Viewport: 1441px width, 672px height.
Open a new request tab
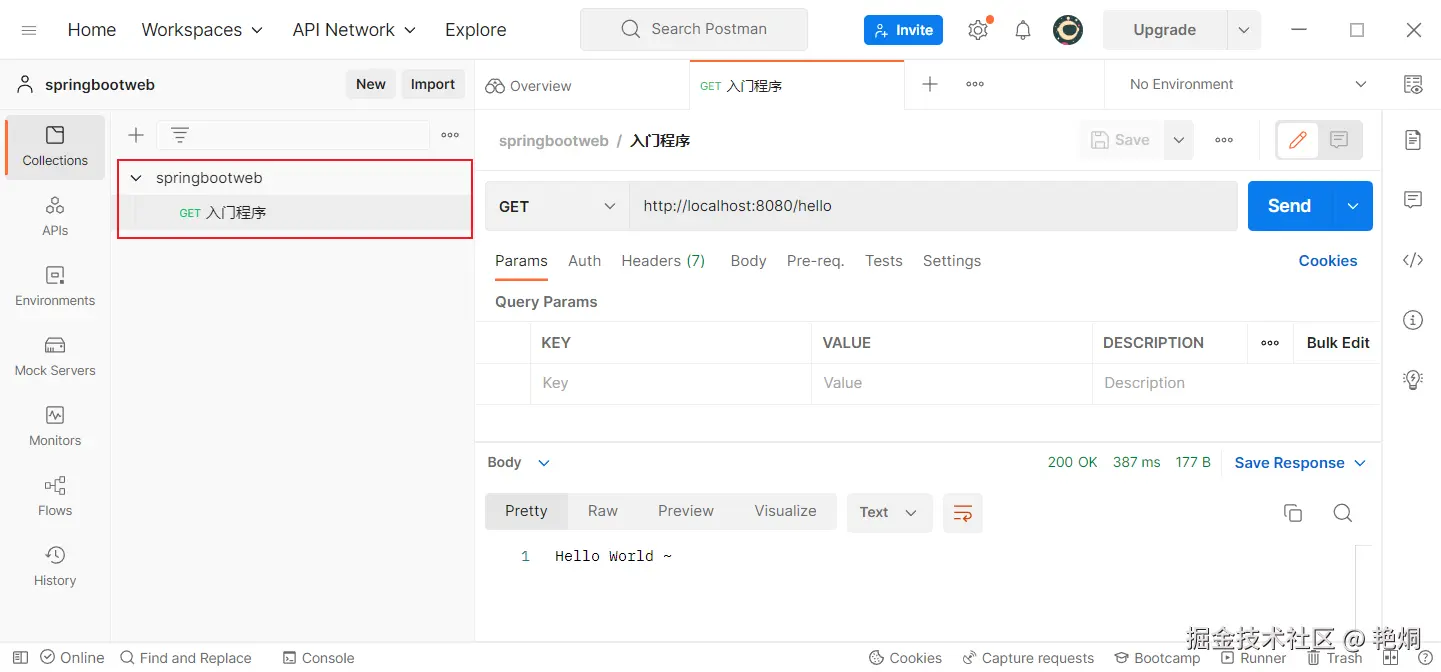click(930, 84)
